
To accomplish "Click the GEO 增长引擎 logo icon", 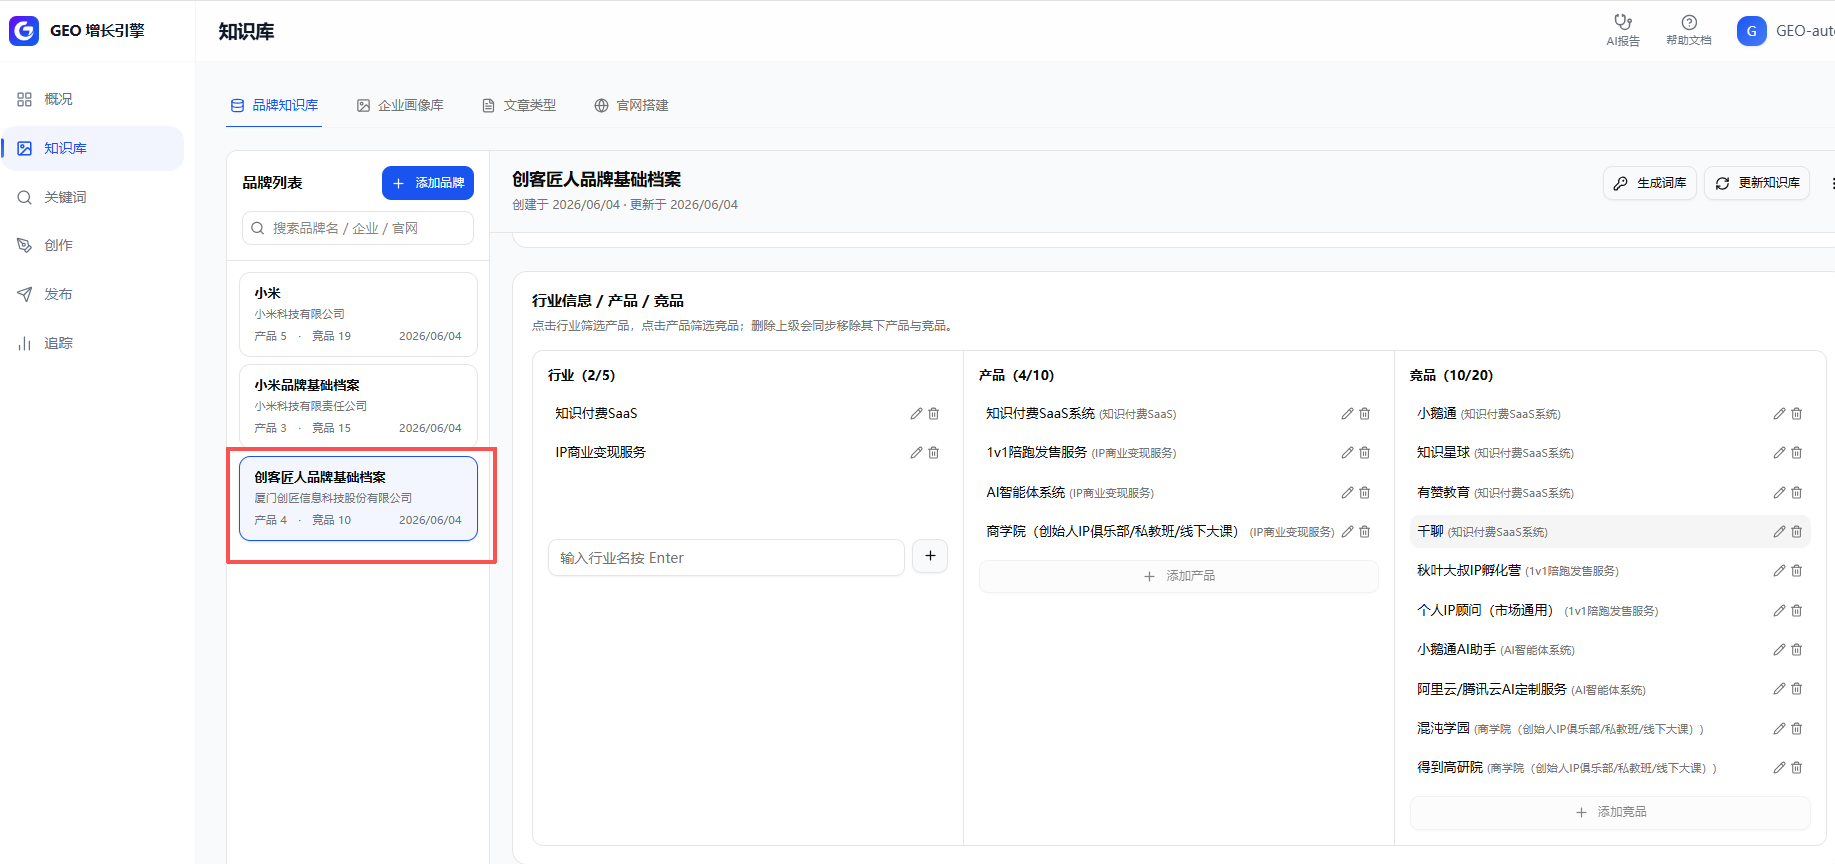I will (x=24, y=31).
